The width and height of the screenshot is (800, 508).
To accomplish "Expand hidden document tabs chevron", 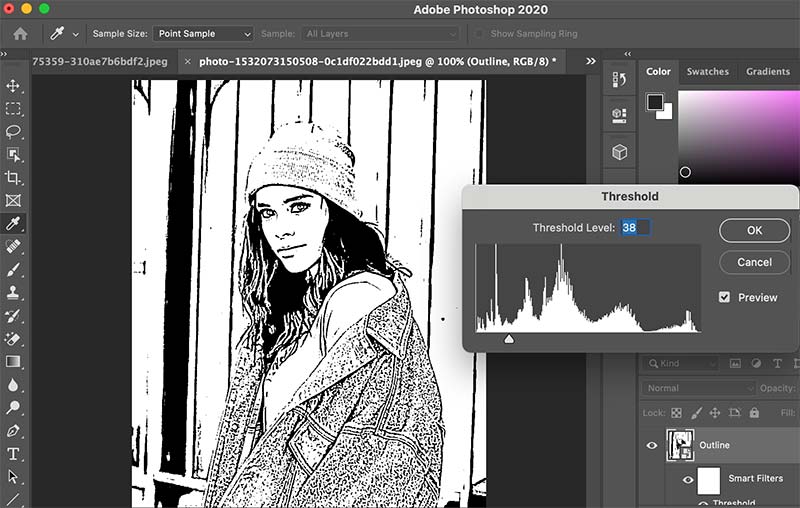I will pyautogui.click(x=591, y=61).
